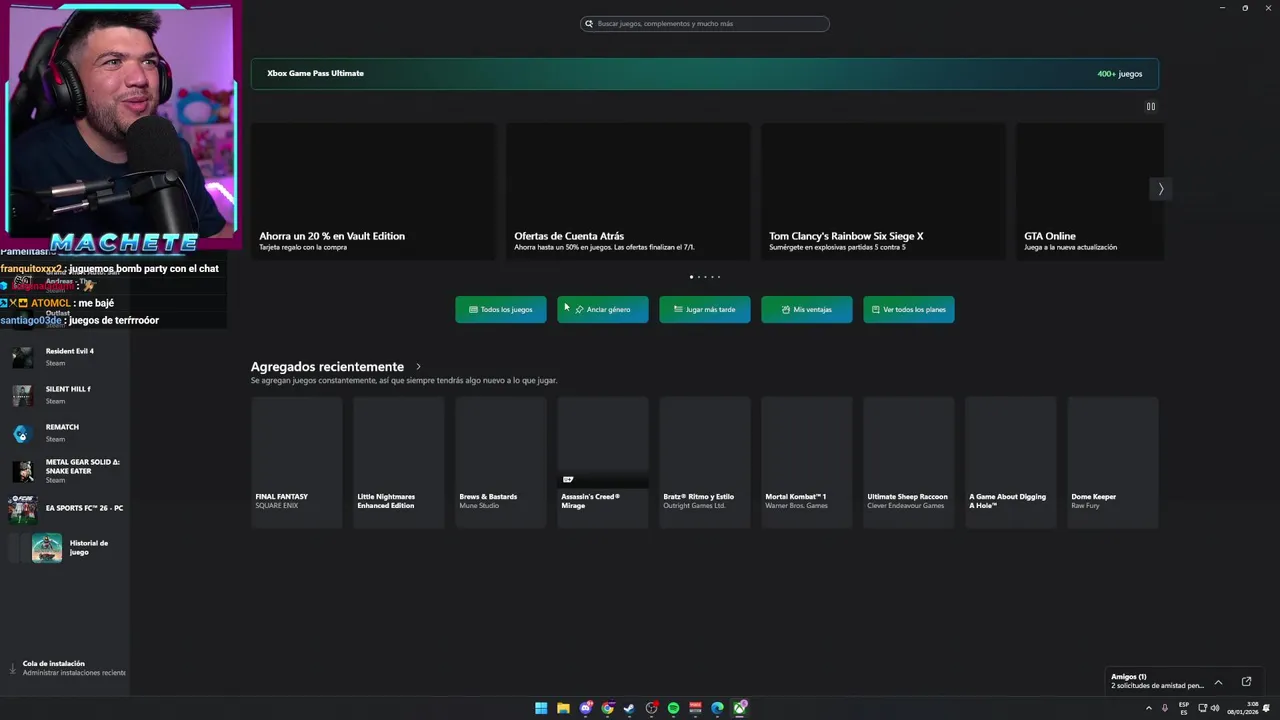Open the FINAL FANTASY game tile
This screenshot has width=1280, height=720.
[x=297, y=462]
